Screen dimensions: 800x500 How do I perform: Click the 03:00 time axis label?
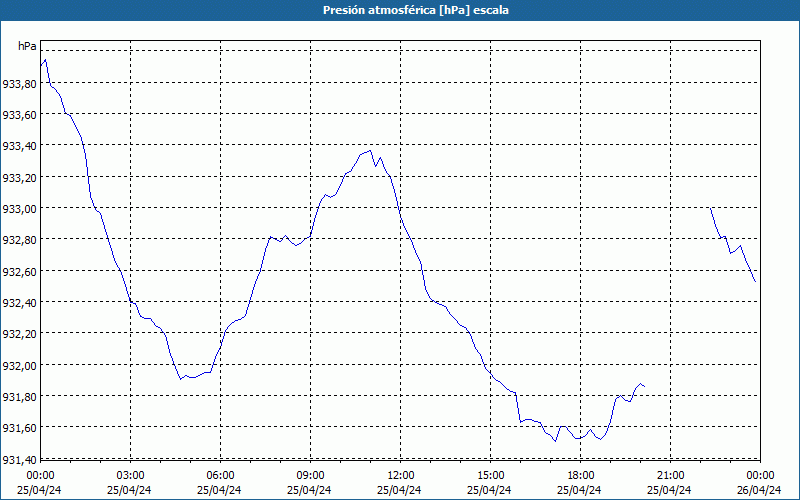(130, 476)
